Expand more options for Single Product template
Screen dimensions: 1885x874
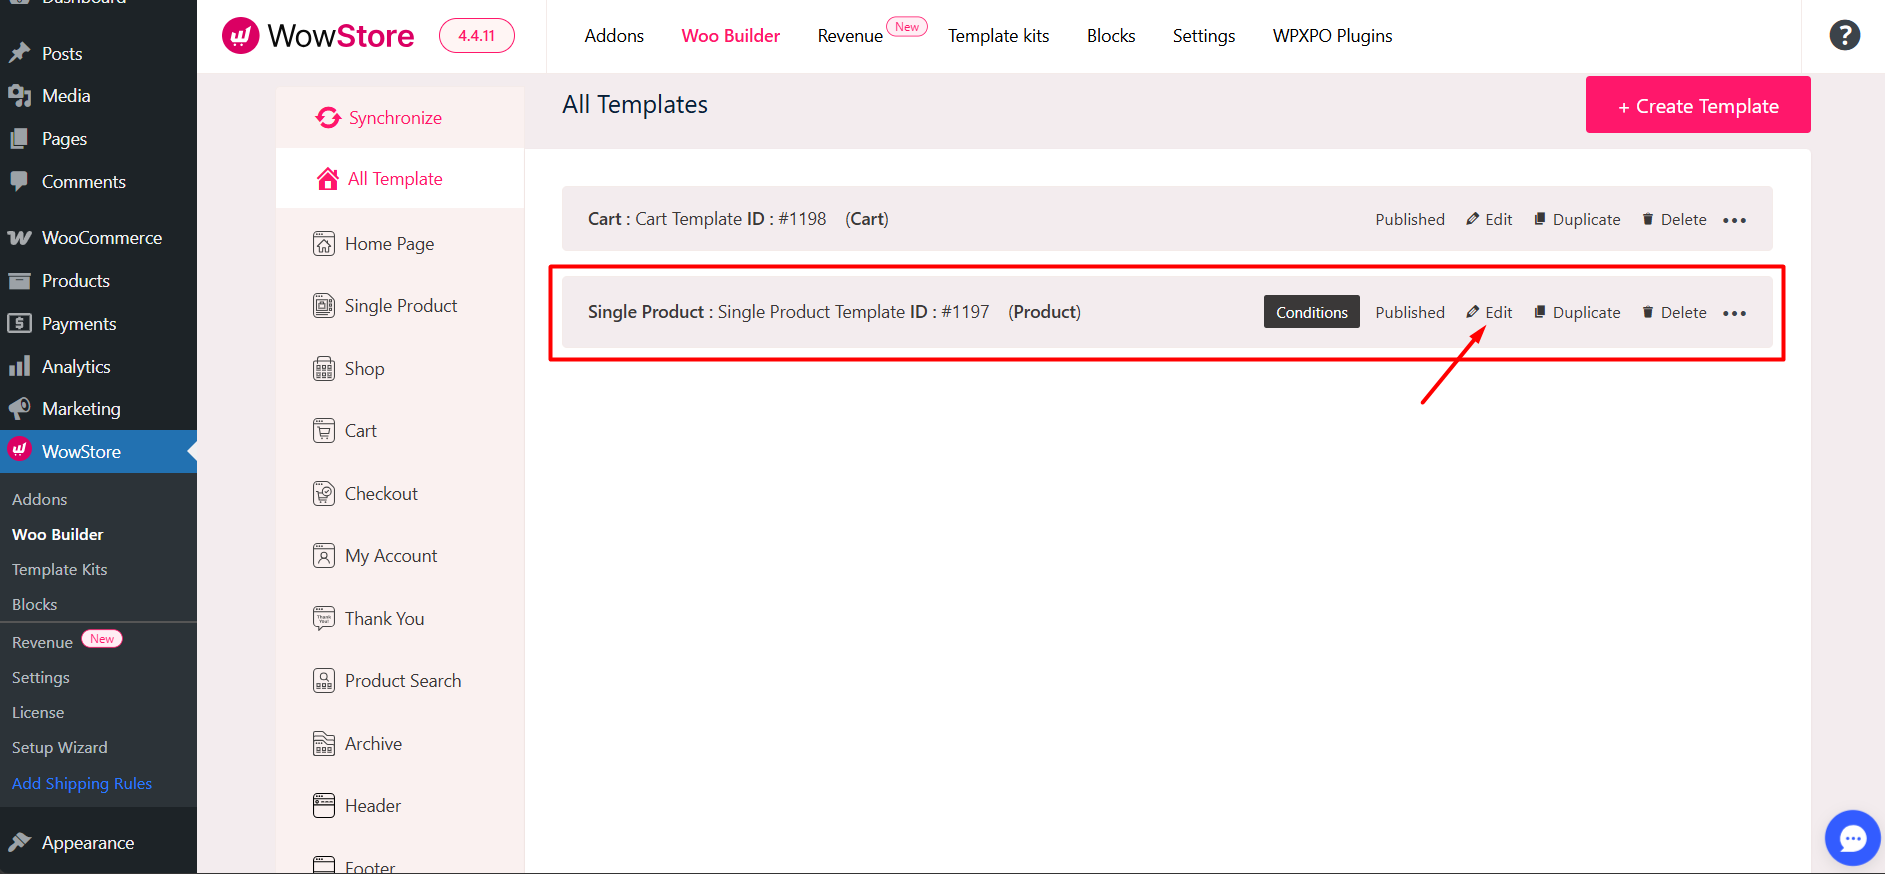(1734, 313)
